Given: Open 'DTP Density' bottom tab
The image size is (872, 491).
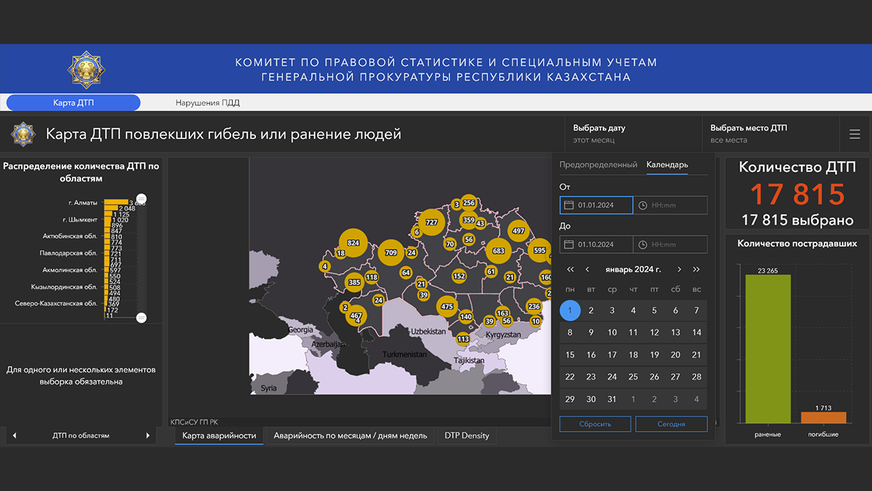Looking at the screenshot, I should tap(467, 435).
